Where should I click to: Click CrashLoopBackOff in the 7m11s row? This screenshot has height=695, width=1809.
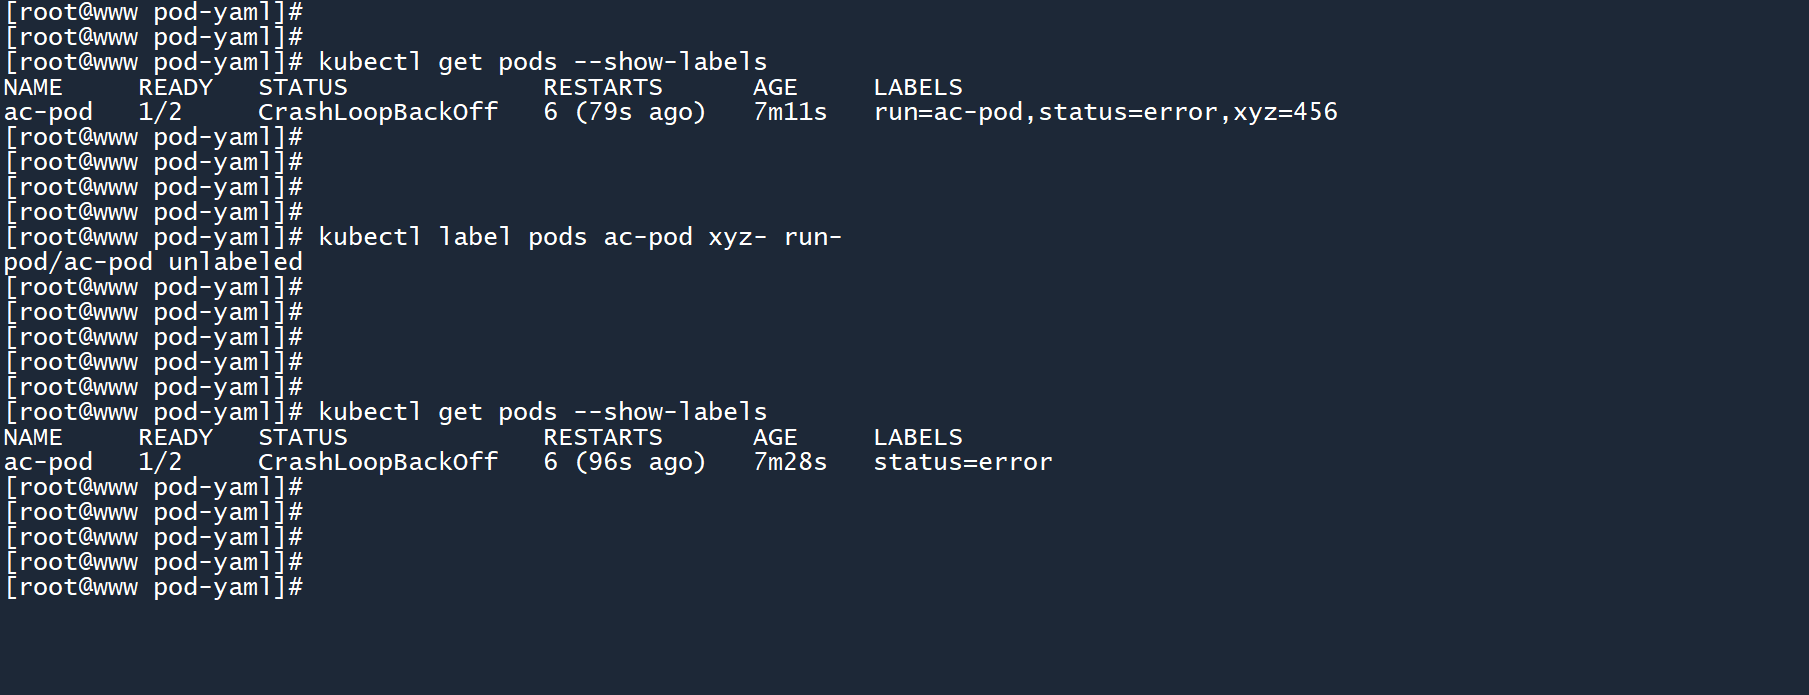(377, 112)
